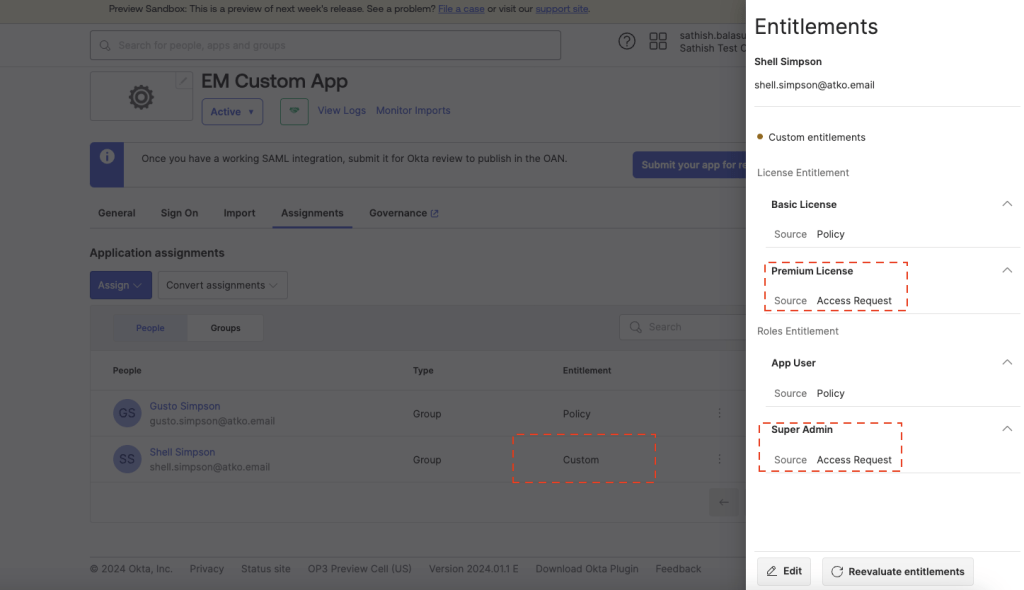Open the Help question mark icon
Viewport: 1024px width, 590px height.
(627, 41)
